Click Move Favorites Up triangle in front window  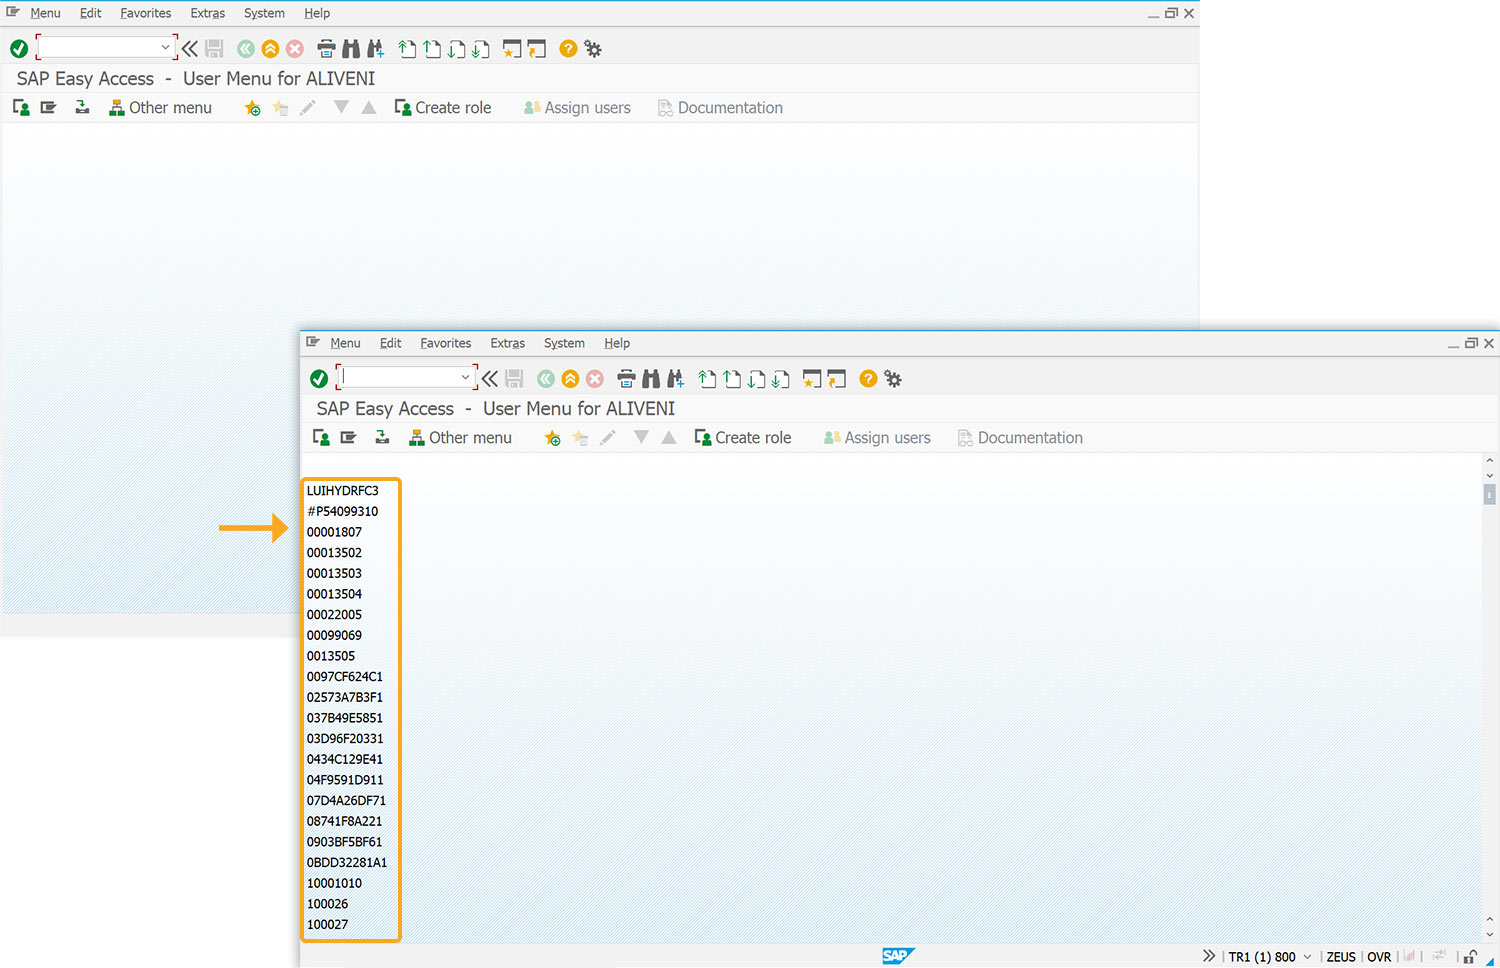click(x=669, y=437)
